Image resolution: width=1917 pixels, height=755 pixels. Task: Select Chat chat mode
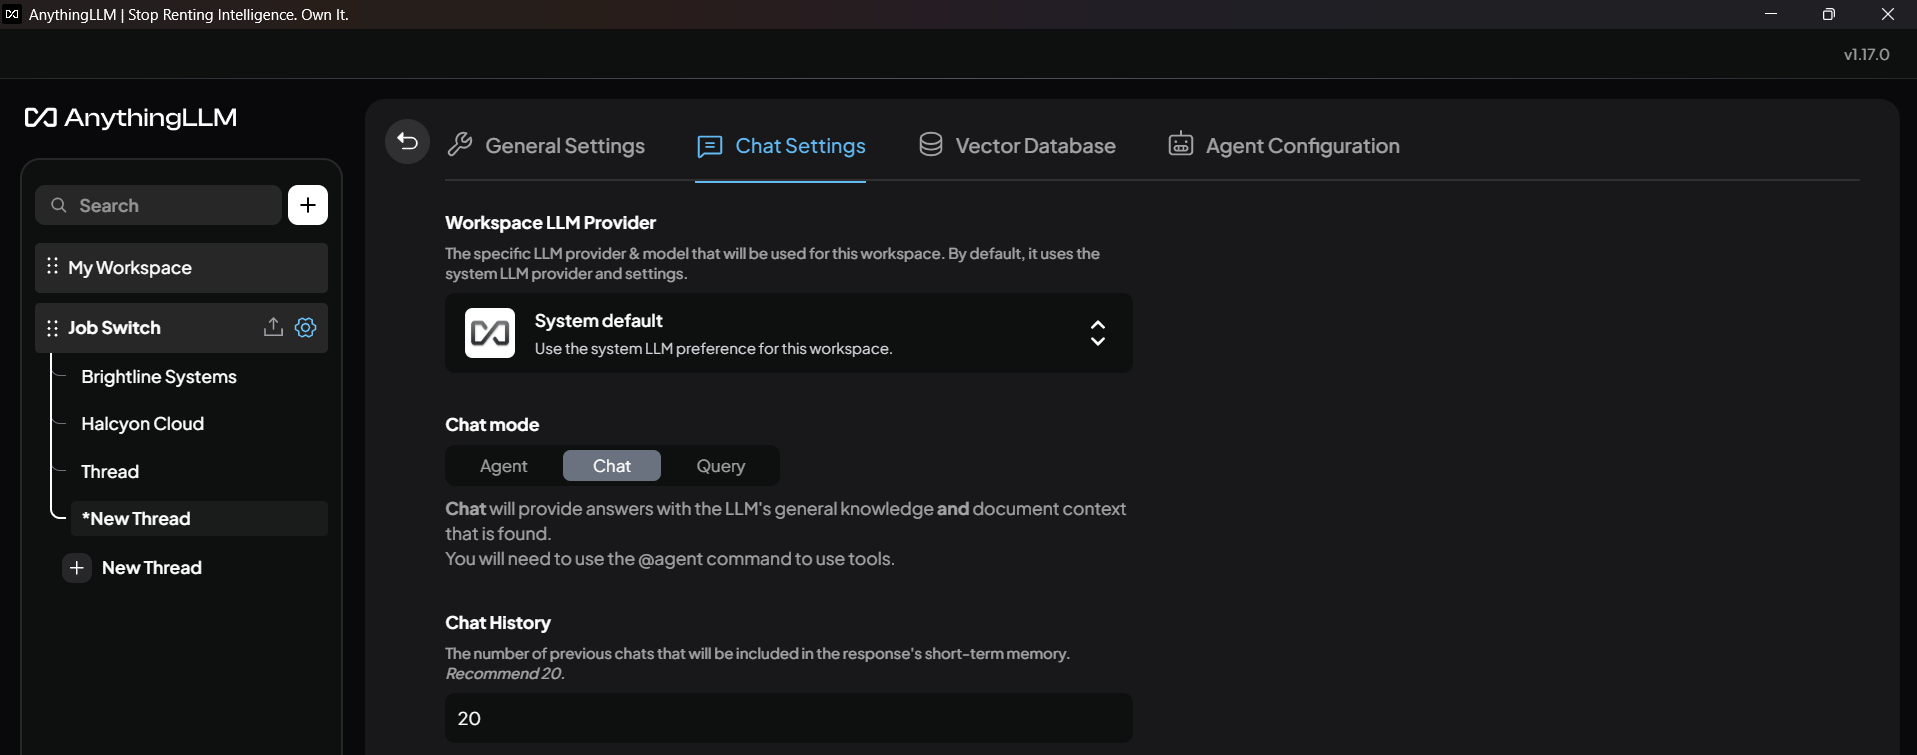pyautogui.click(x=612, y=466)
